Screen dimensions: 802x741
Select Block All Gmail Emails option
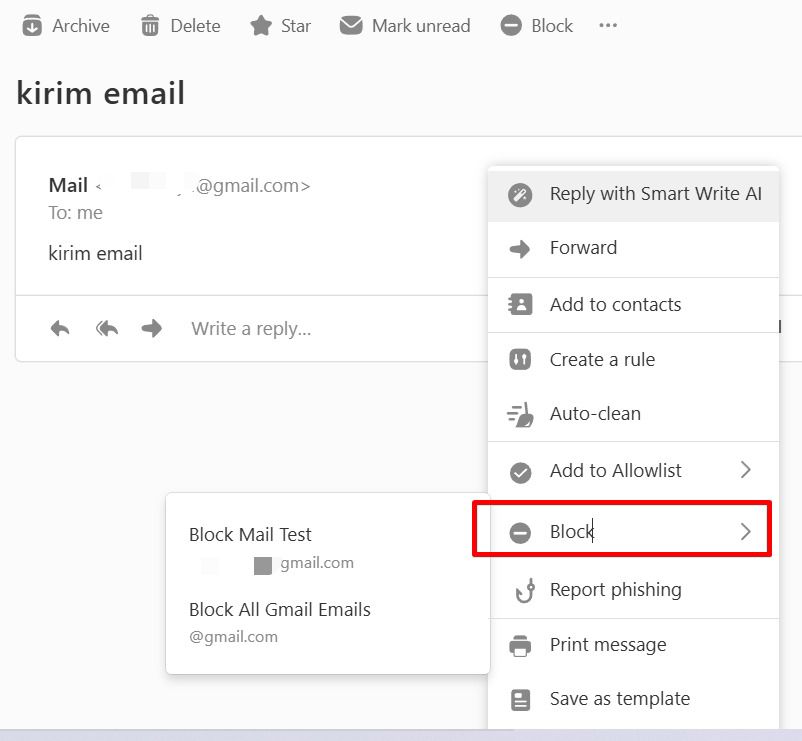[x=279, y=609]
